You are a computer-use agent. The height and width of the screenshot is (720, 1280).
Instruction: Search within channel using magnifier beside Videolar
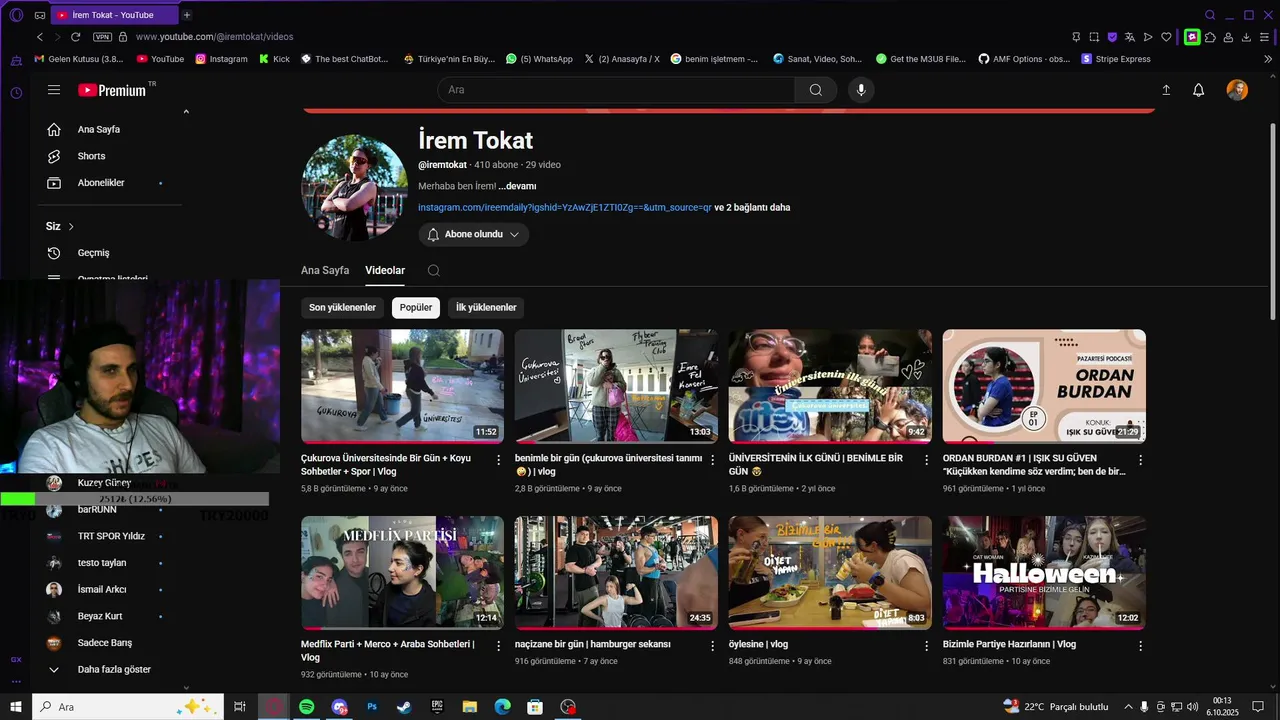point(433,270)
